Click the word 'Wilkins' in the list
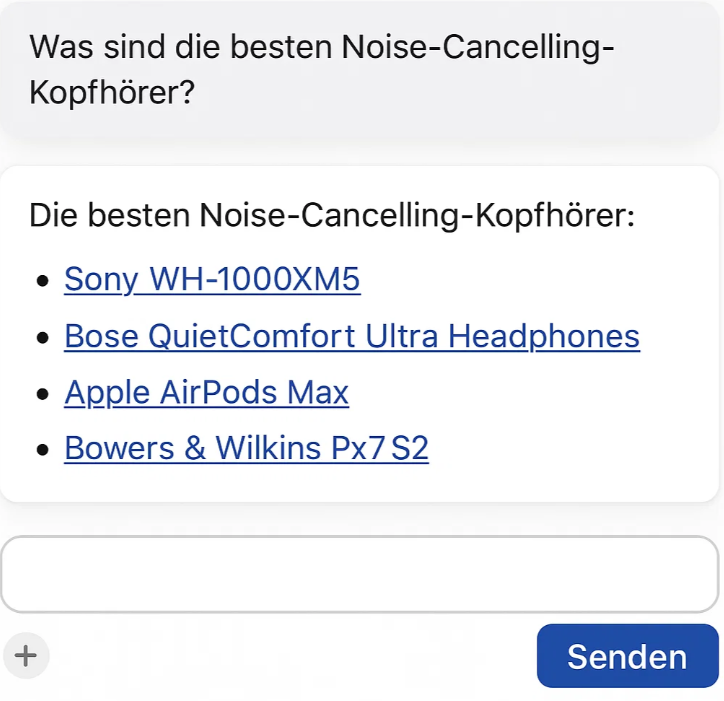Screen dimensions: 724x701 coord(268,447)
